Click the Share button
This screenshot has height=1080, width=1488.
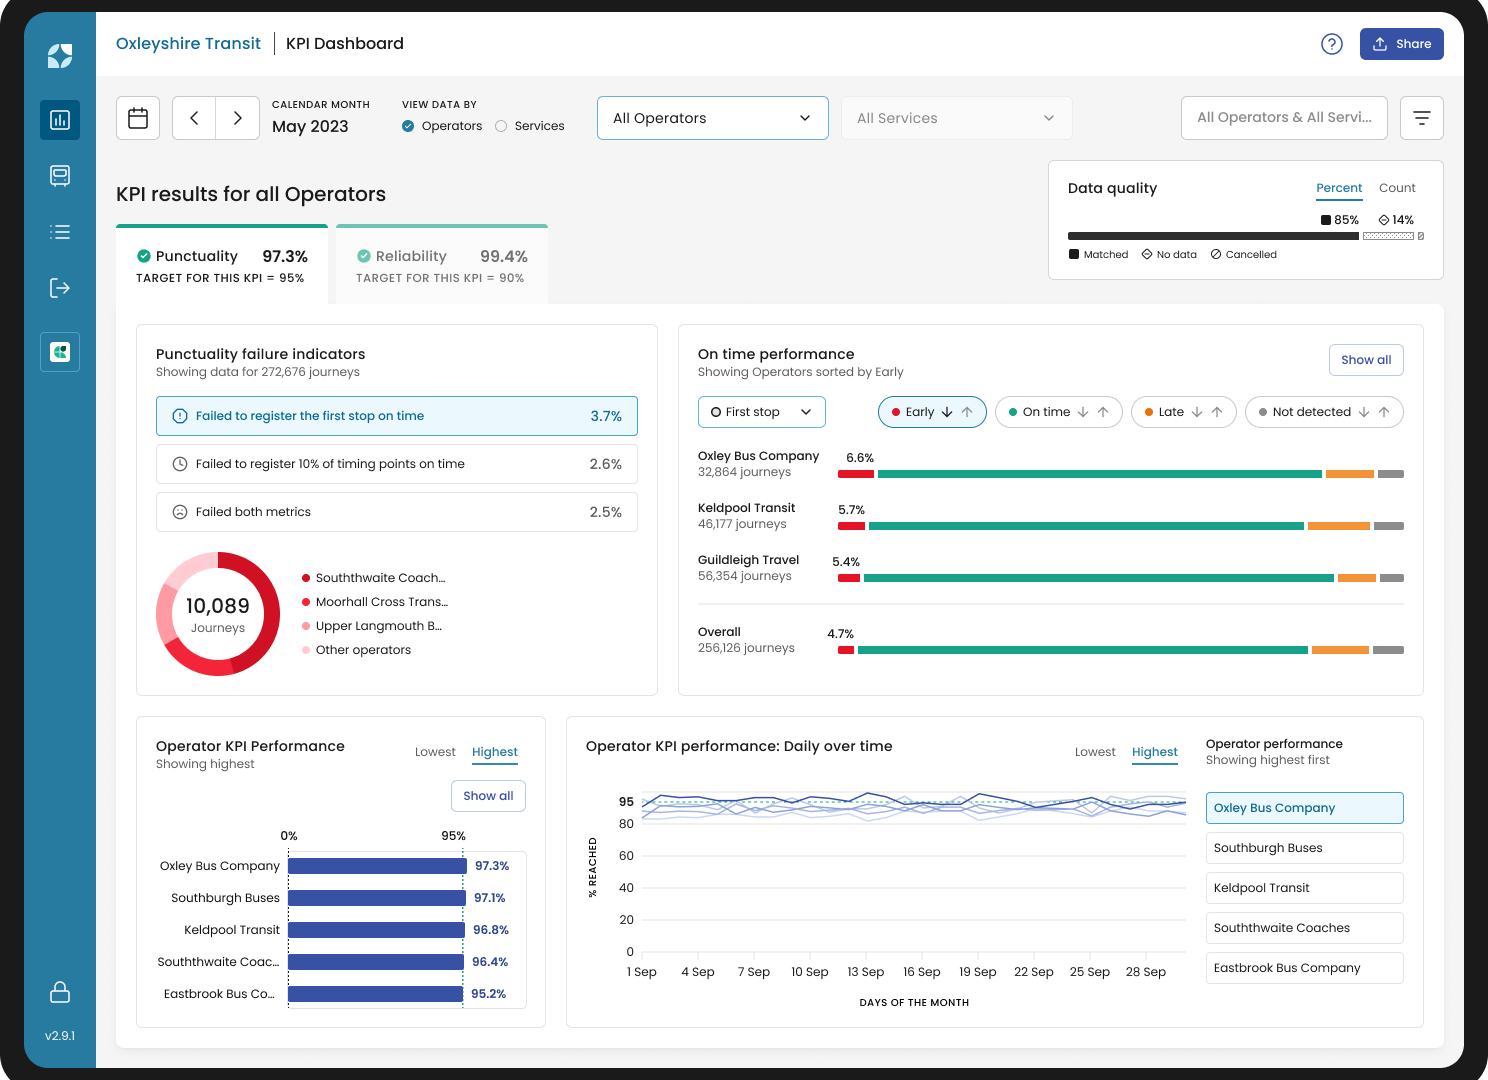tap(1401, 44)
